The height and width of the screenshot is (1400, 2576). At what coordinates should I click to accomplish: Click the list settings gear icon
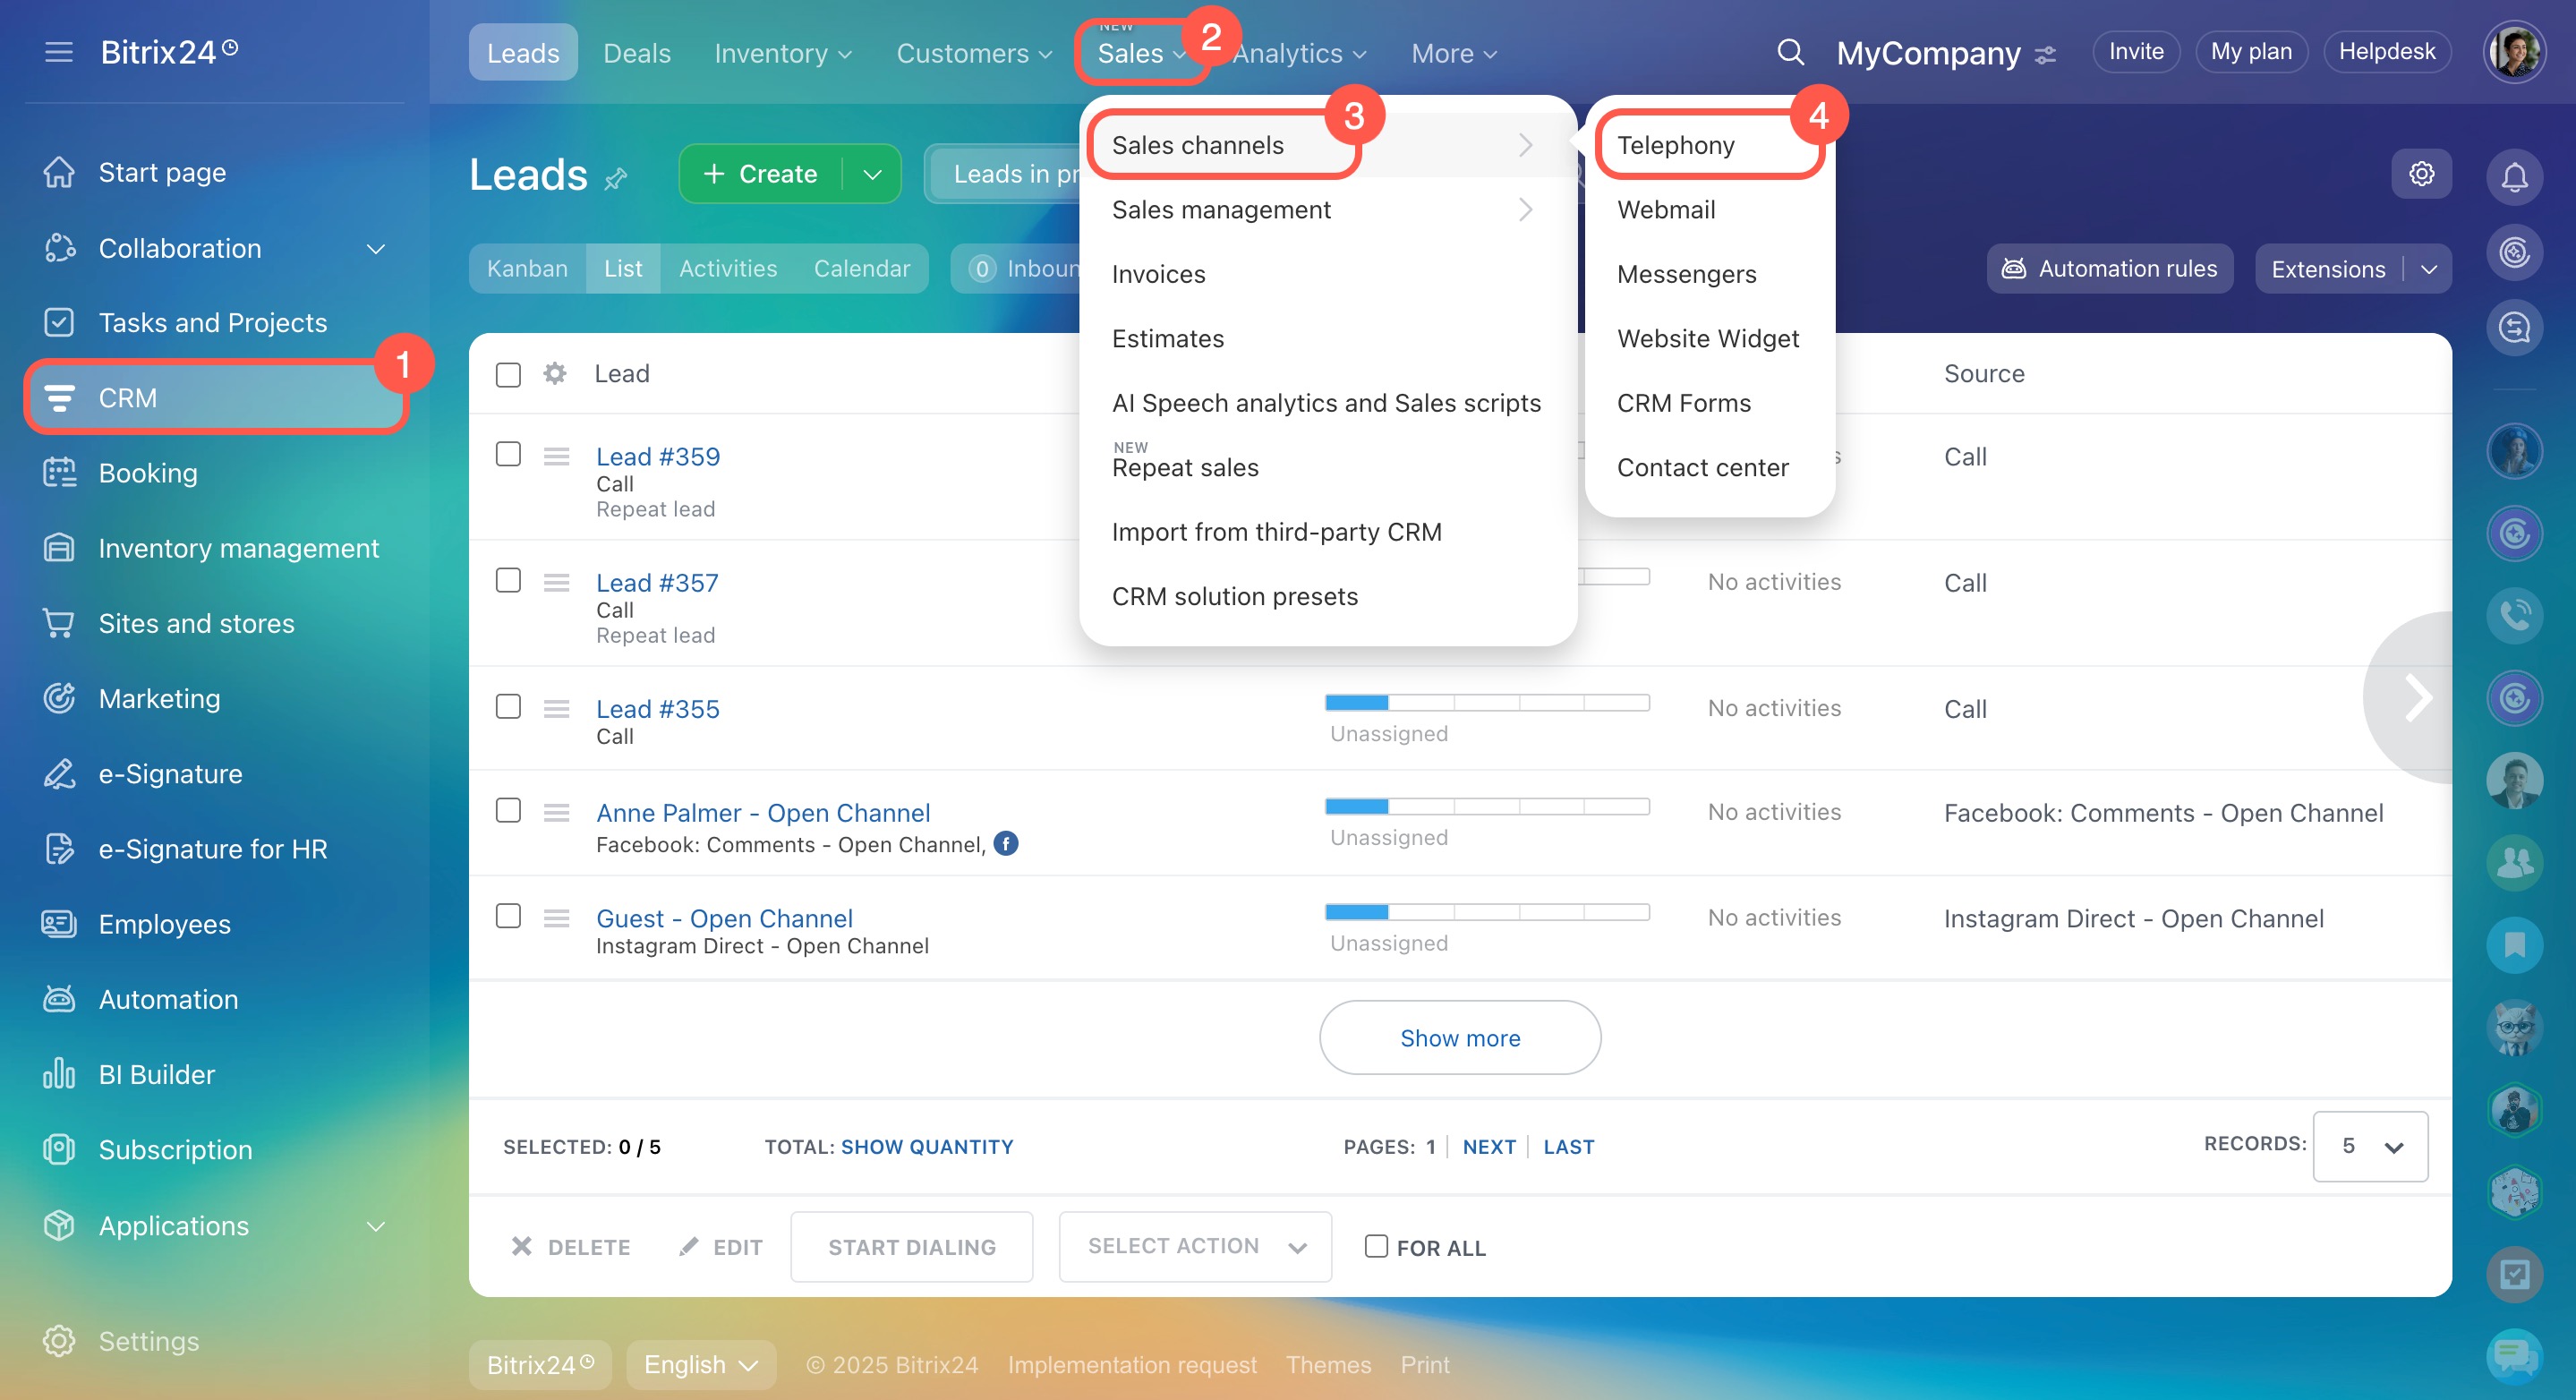point(2421,174)
